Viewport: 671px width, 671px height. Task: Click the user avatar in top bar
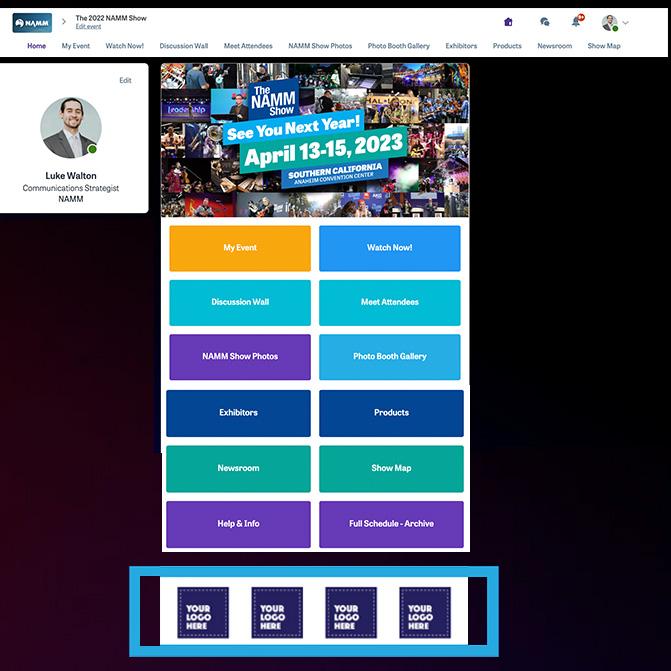point(609,23)
